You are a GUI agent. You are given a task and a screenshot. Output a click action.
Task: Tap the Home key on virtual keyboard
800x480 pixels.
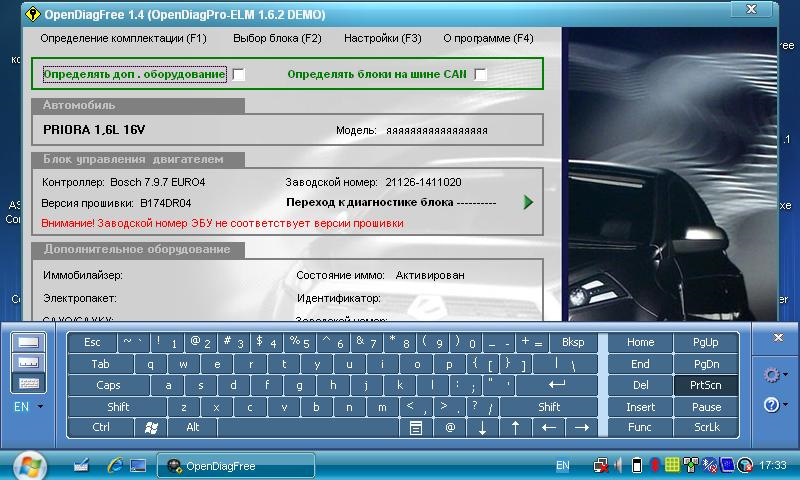640,342
